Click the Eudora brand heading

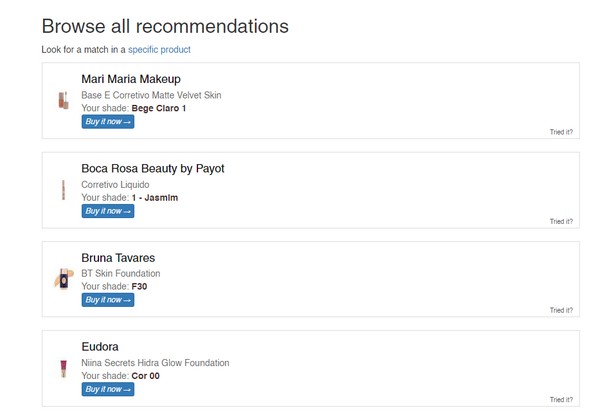click(x=100, y=347)
